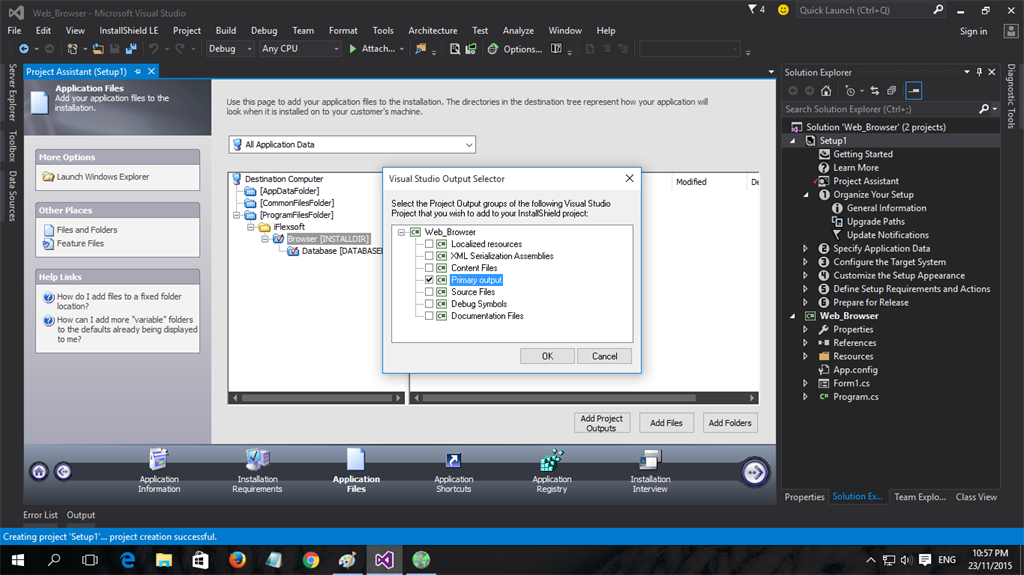Click the Add Project Outputs button
Image resolution: width=1024 pixels, height=575 pixels.
point(601,423)
